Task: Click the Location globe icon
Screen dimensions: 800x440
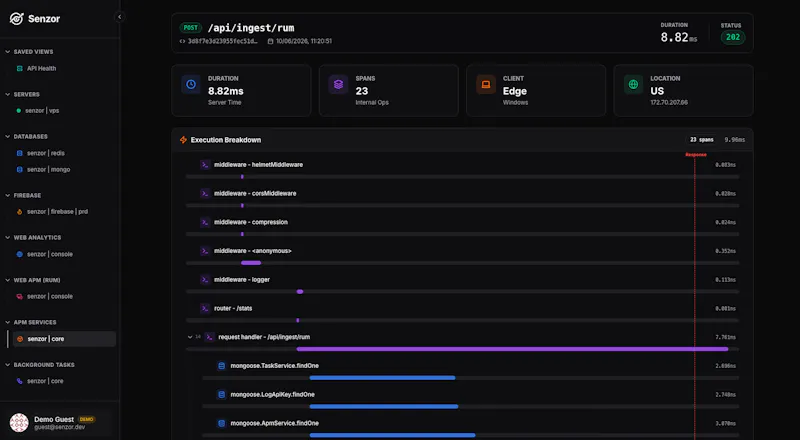Action: point(633,84)
